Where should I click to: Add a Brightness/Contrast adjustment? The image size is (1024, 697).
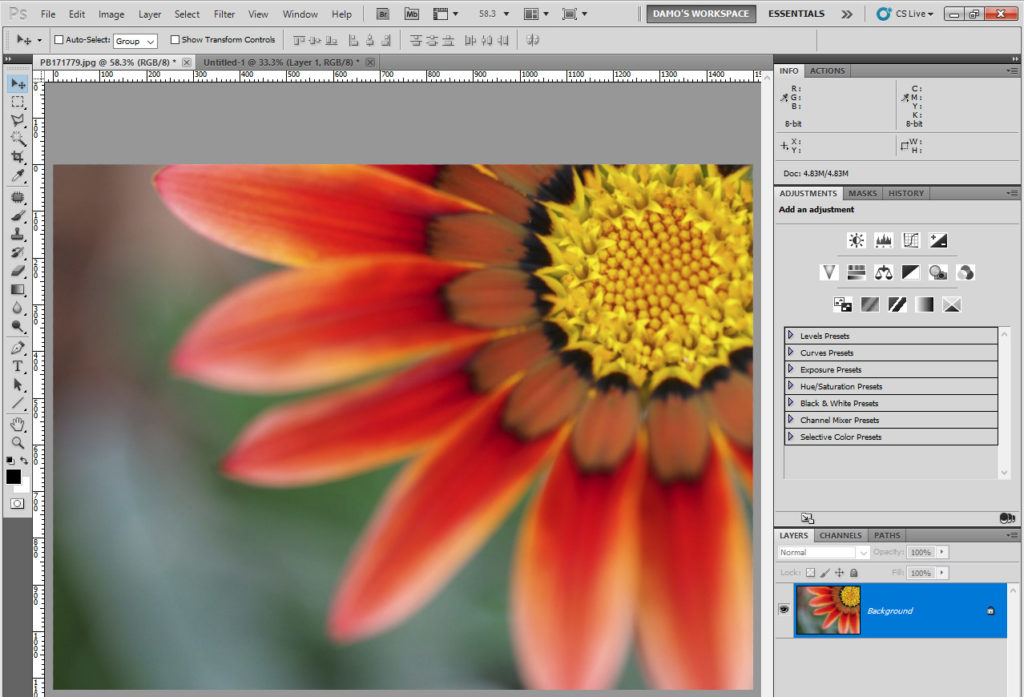click(x=856, y=240)
